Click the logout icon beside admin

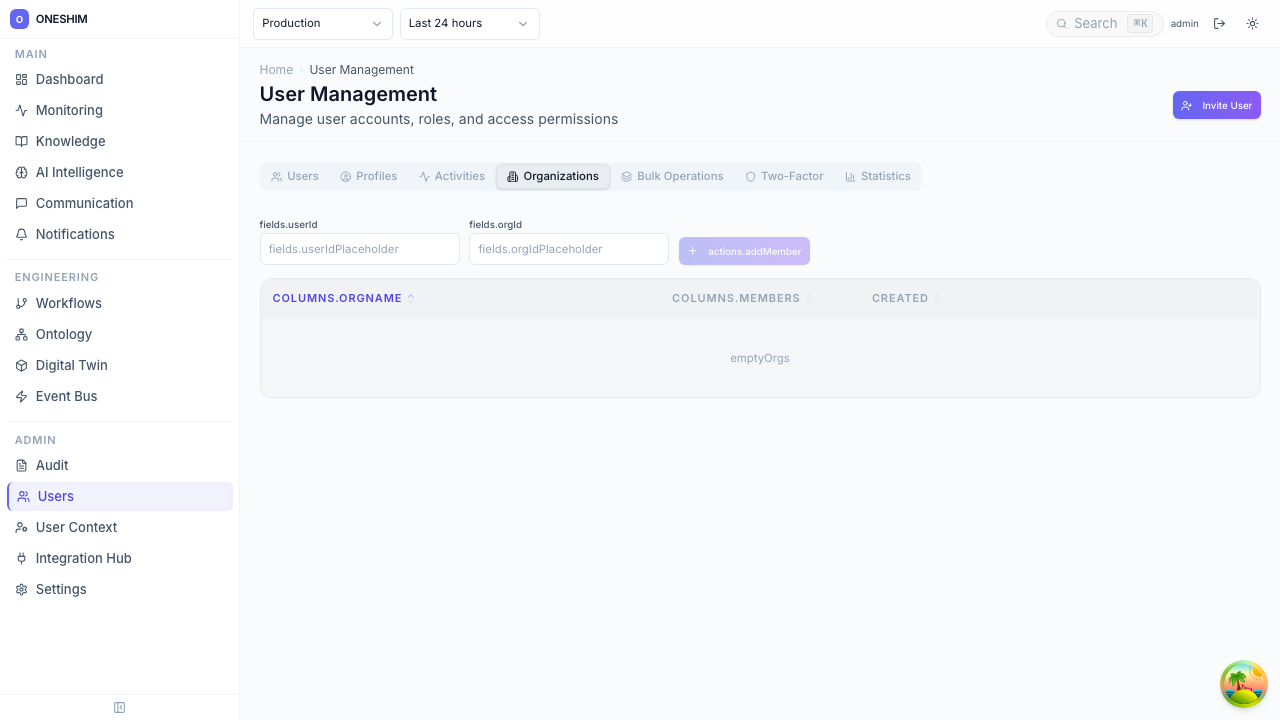1219,23
